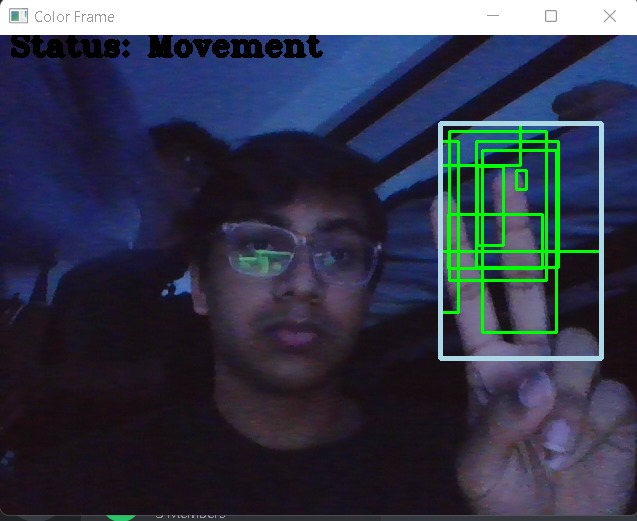
Task: Click the Color Frame window icon
Action: click(18, 16)
